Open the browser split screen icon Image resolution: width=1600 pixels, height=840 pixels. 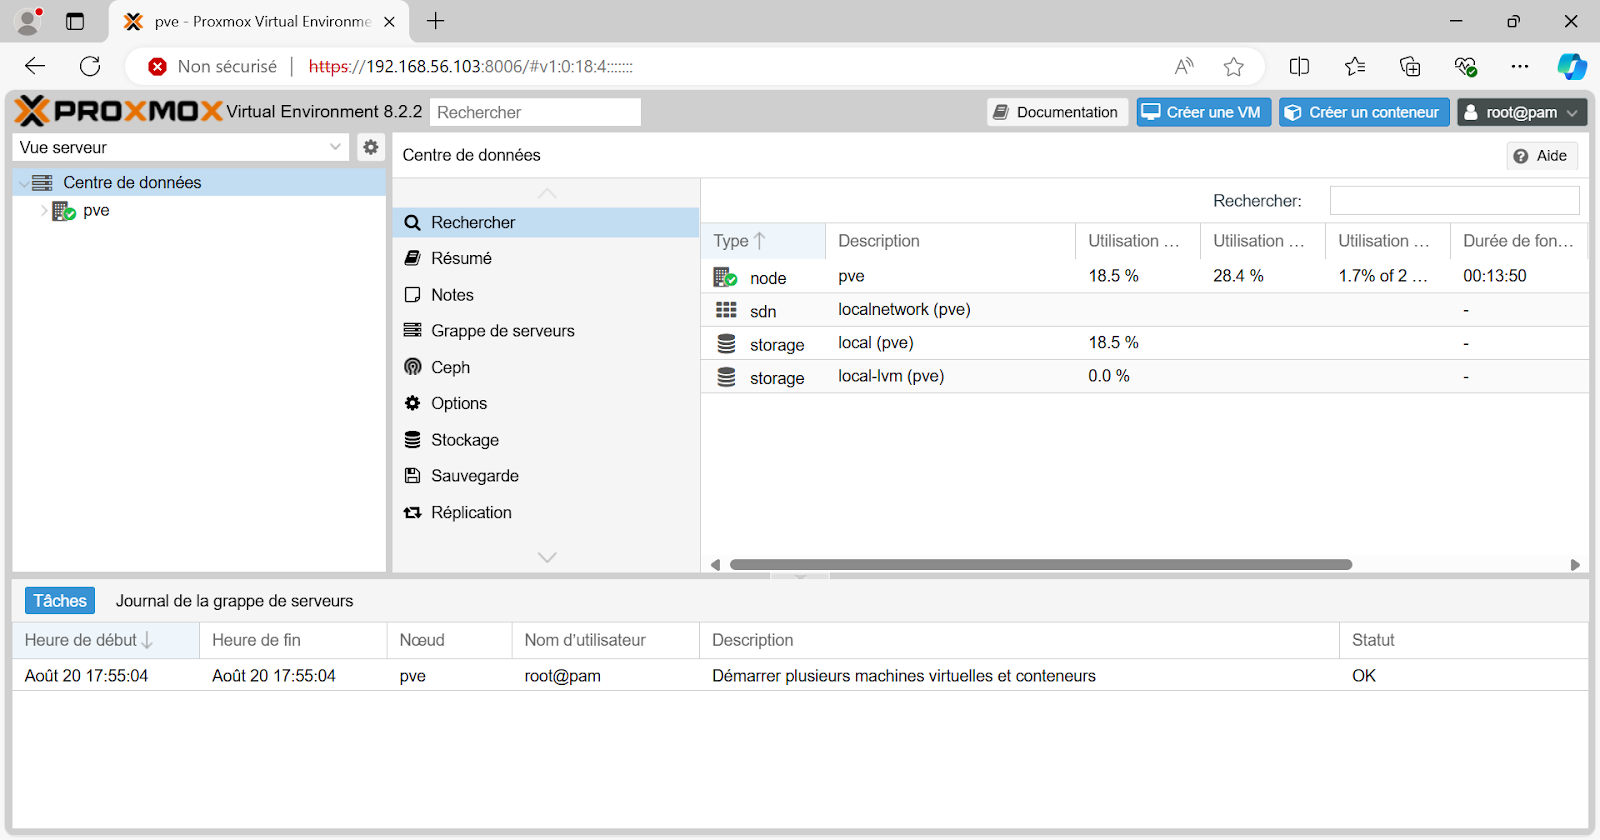1299,67
